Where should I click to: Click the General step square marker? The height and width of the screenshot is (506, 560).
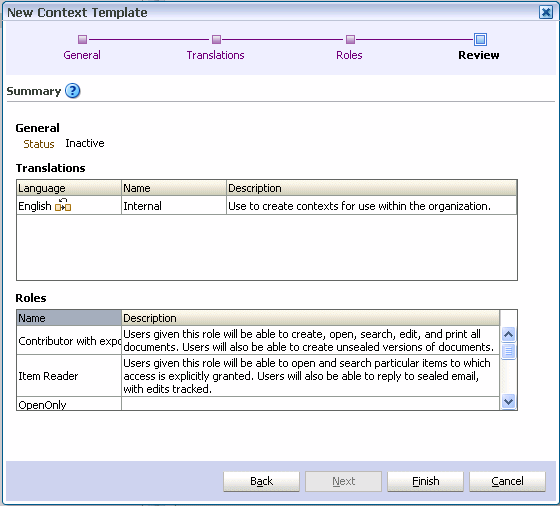(82, 39)
